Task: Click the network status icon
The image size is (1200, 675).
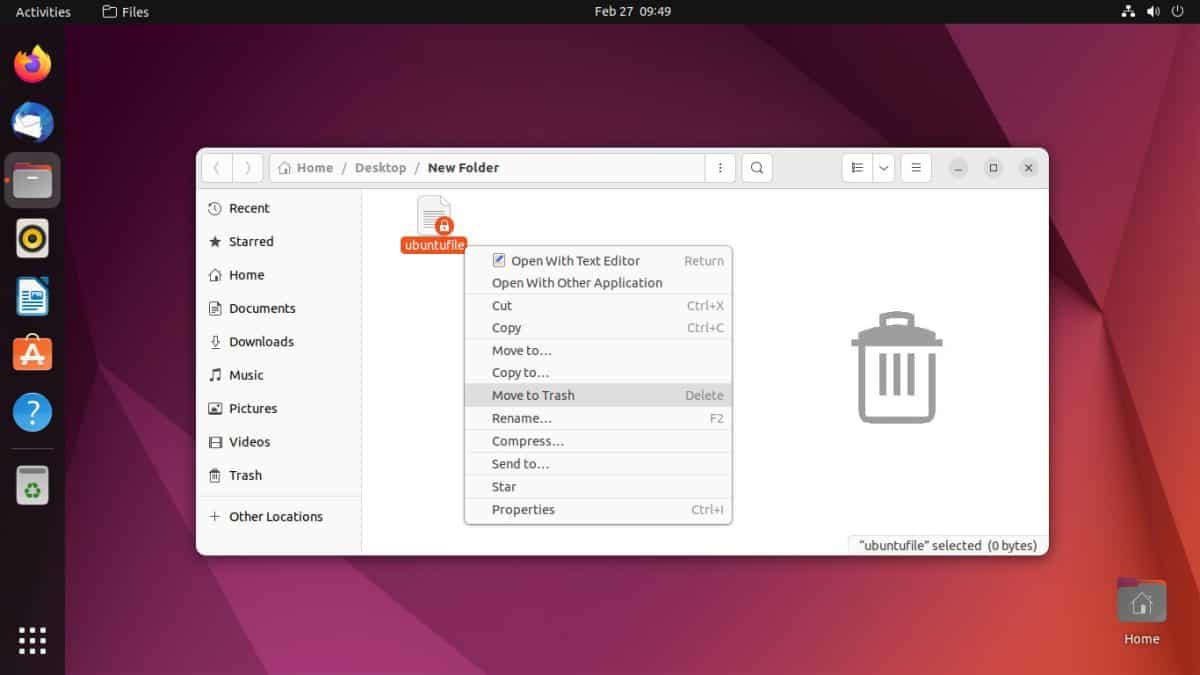Action: 1128,12
